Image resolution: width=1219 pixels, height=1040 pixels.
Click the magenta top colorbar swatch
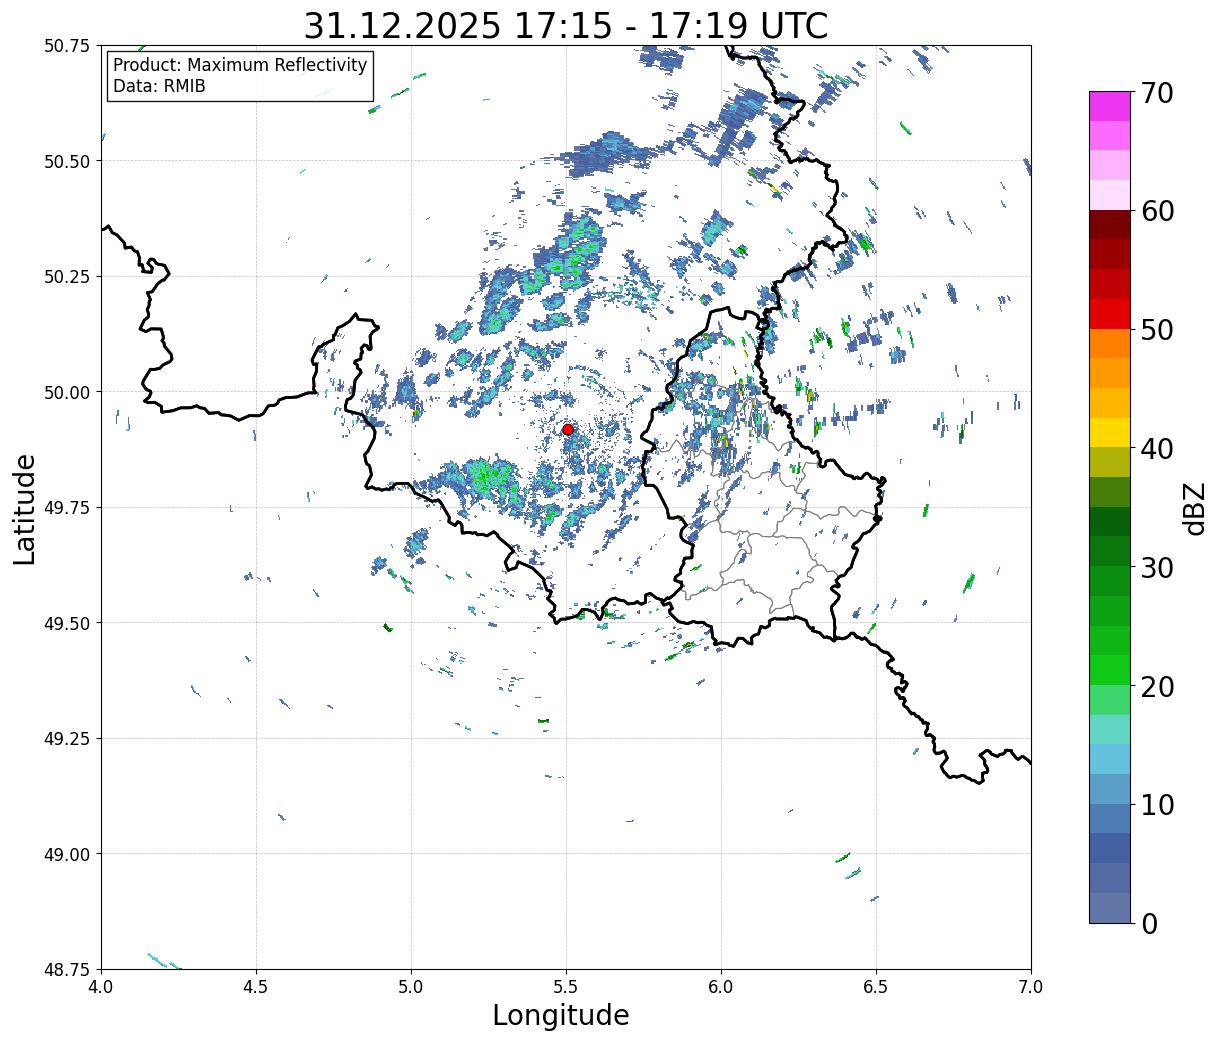[1110, 106]
